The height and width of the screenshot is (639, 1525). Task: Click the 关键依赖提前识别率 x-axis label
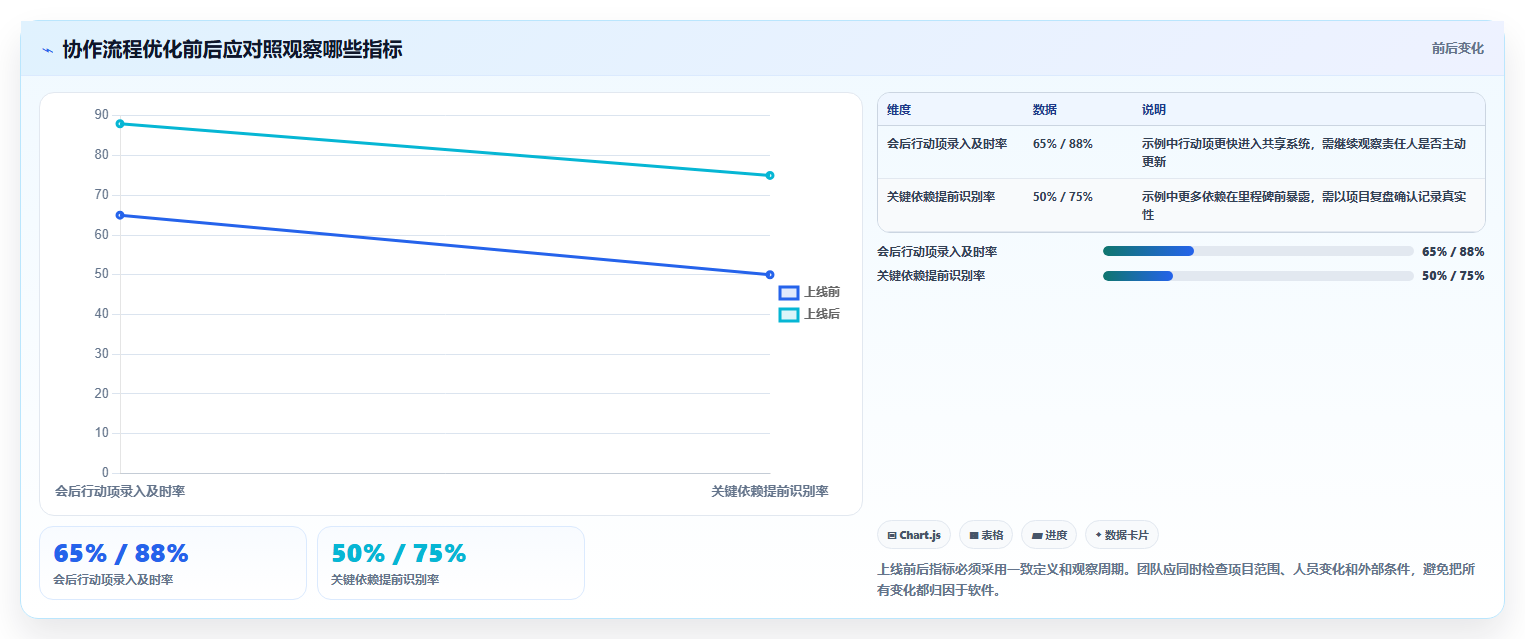point(770,491)
